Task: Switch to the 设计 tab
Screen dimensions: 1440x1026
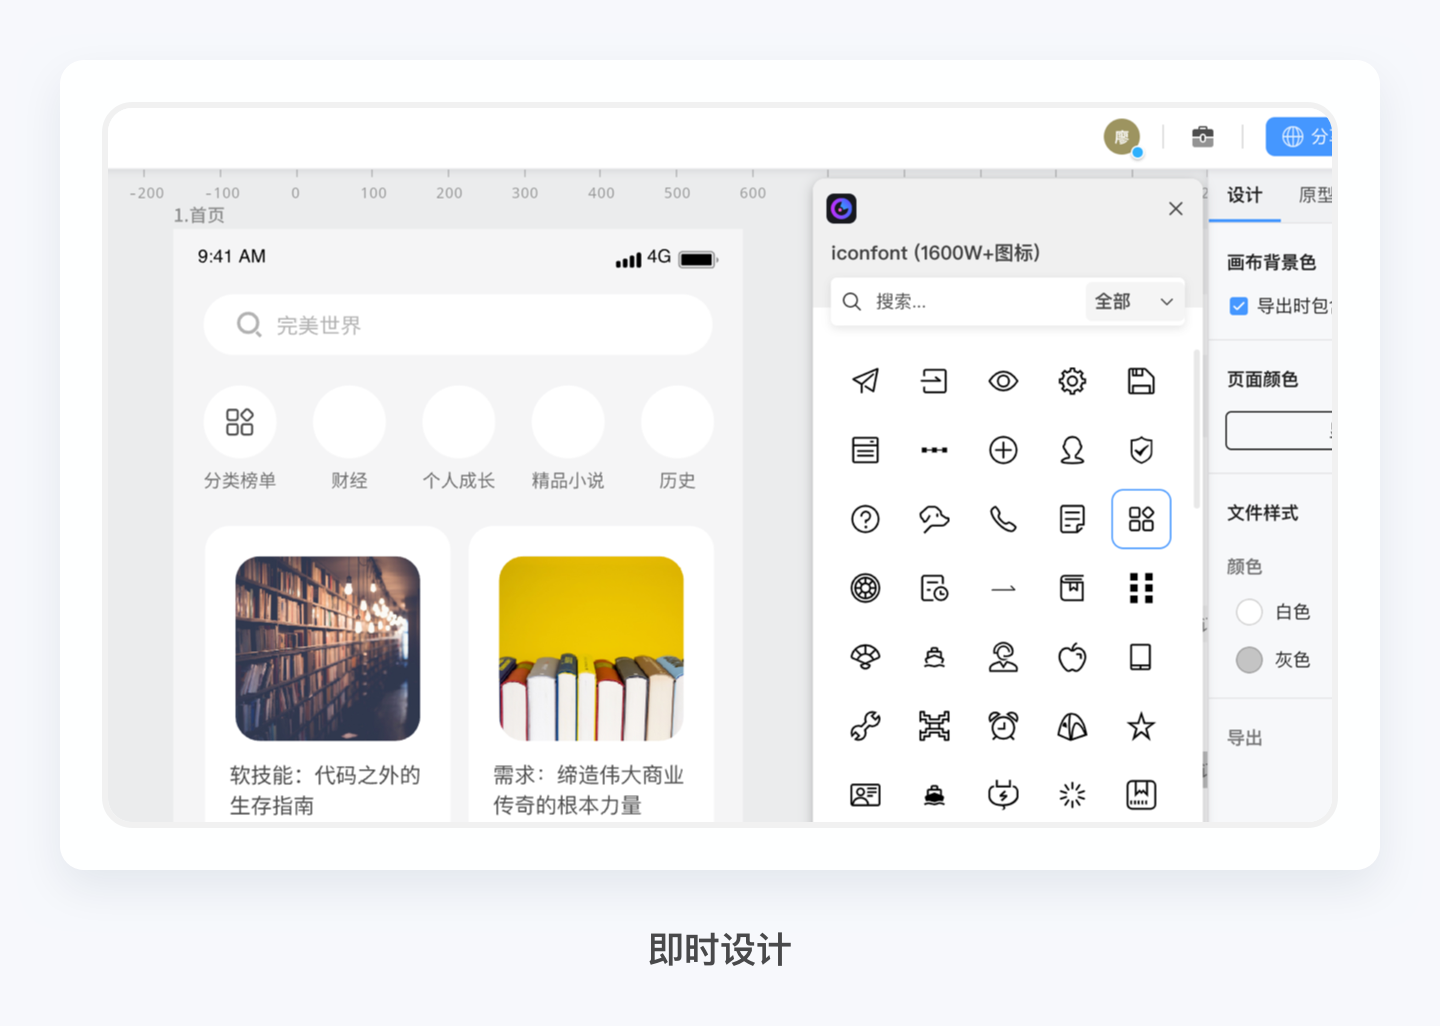Action: 1244,196
